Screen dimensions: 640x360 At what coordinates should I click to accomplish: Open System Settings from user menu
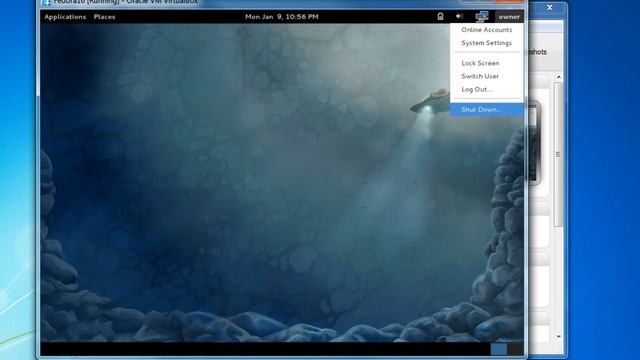pos(487,43)
